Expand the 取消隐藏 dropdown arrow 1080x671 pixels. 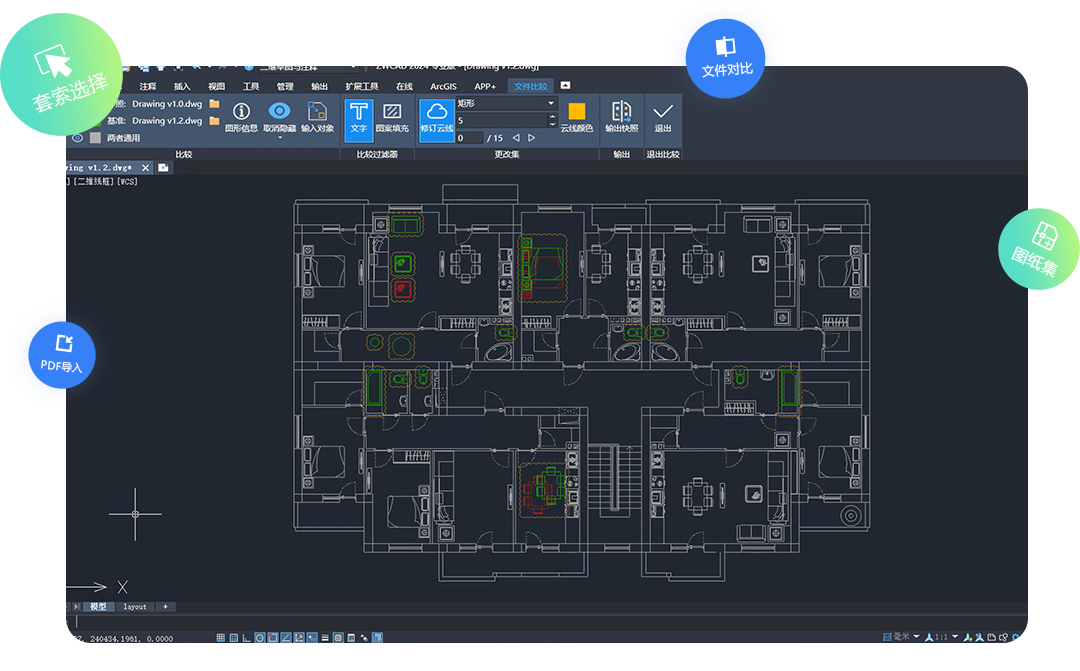[x=280, y=138]
